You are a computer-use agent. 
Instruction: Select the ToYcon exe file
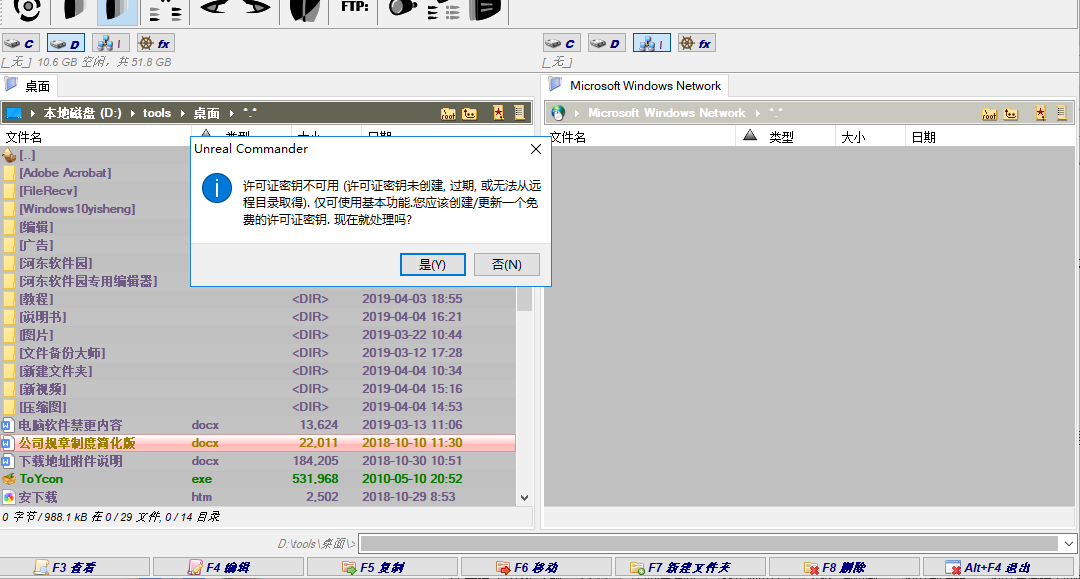pos(258,478)
